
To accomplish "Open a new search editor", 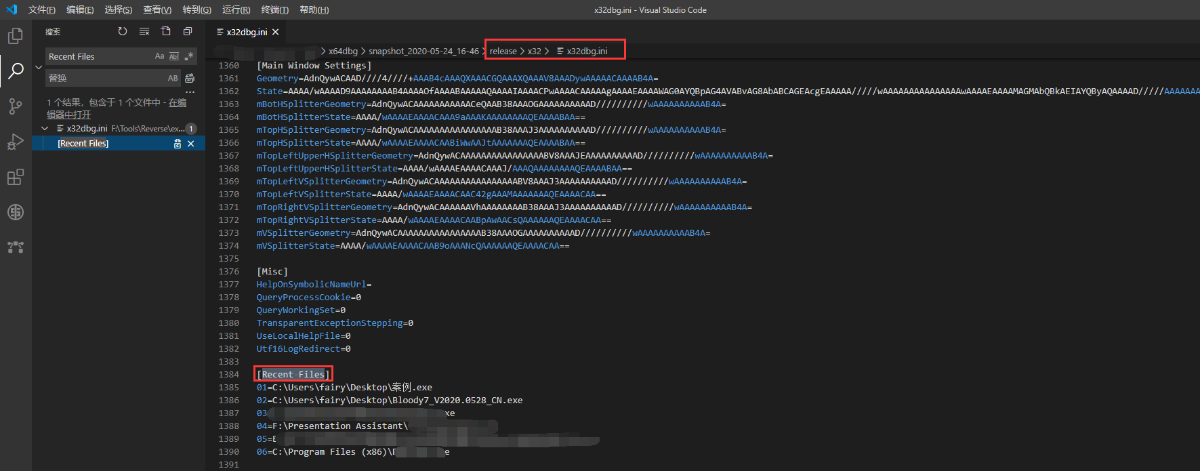I will 166,32.
